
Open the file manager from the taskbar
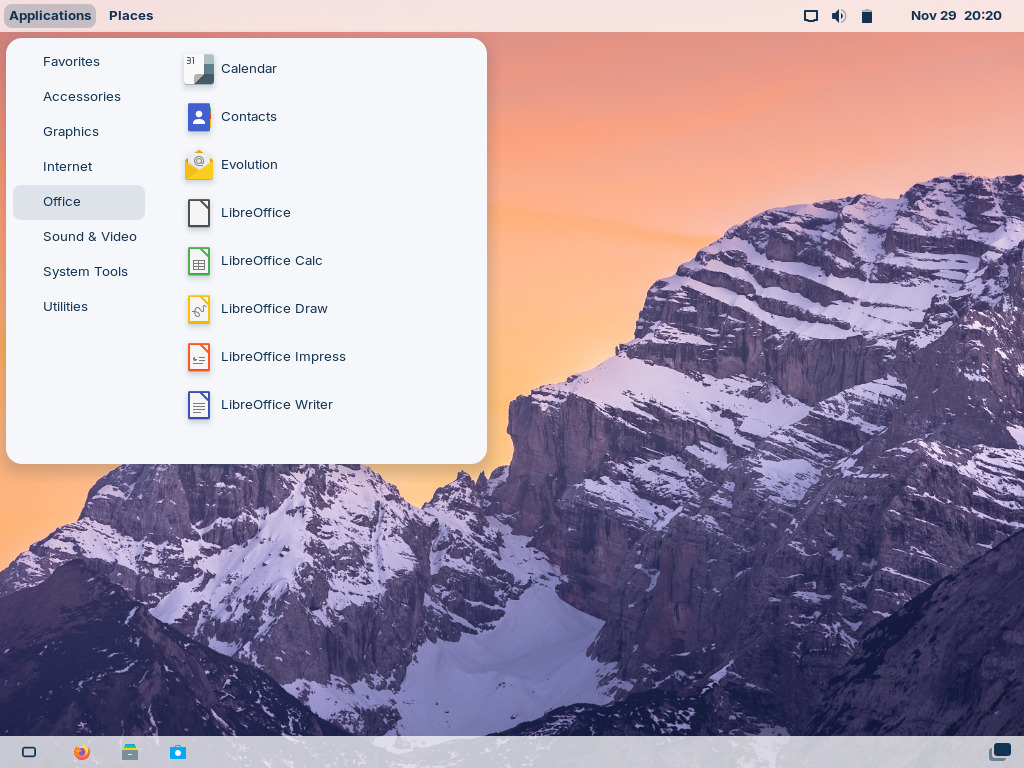(130, 752)
